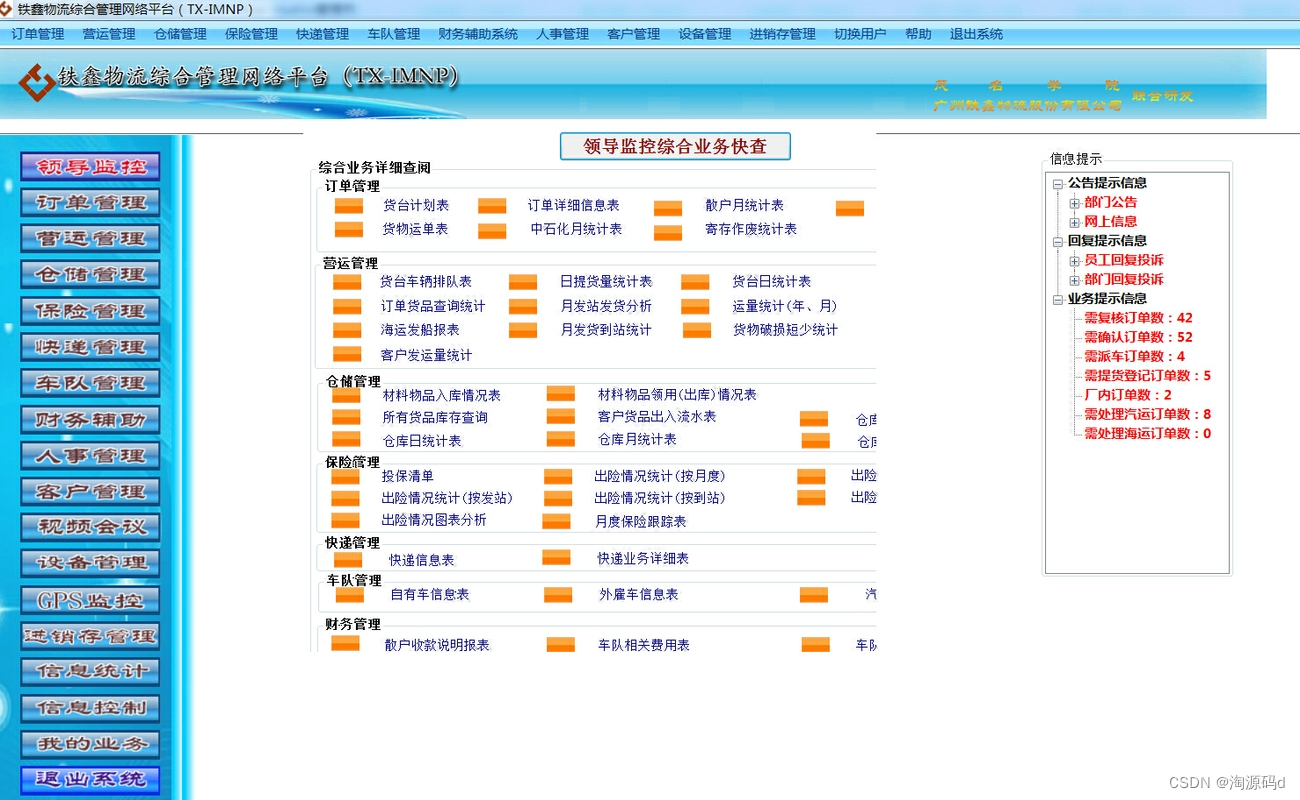Click the orange icon beside 订单详细信息表
Image resolution: width=1300 pixels, height=800 pixels.
coord(492,207)
